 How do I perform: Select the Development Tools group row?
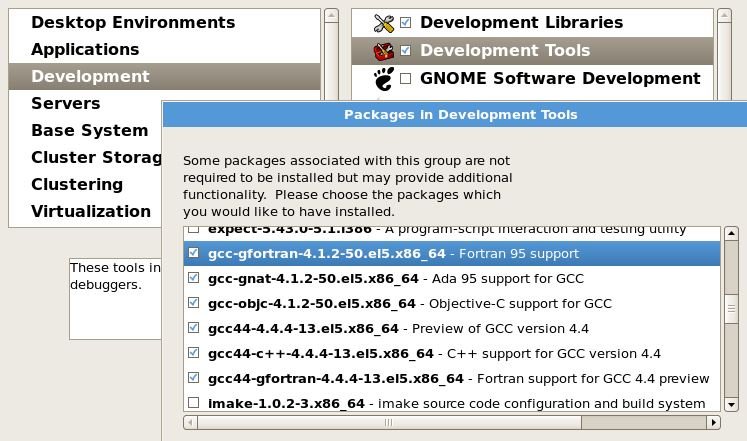[x=532, y=51]
